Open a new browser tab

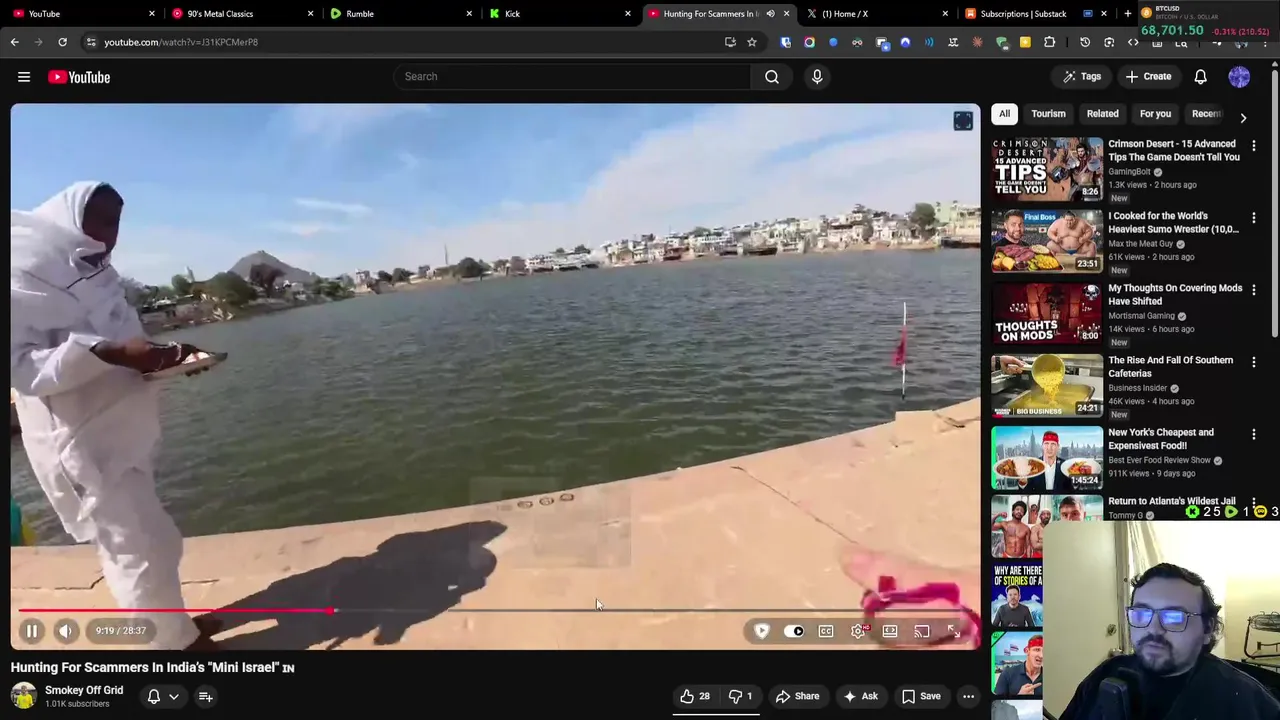[1127, 14]
